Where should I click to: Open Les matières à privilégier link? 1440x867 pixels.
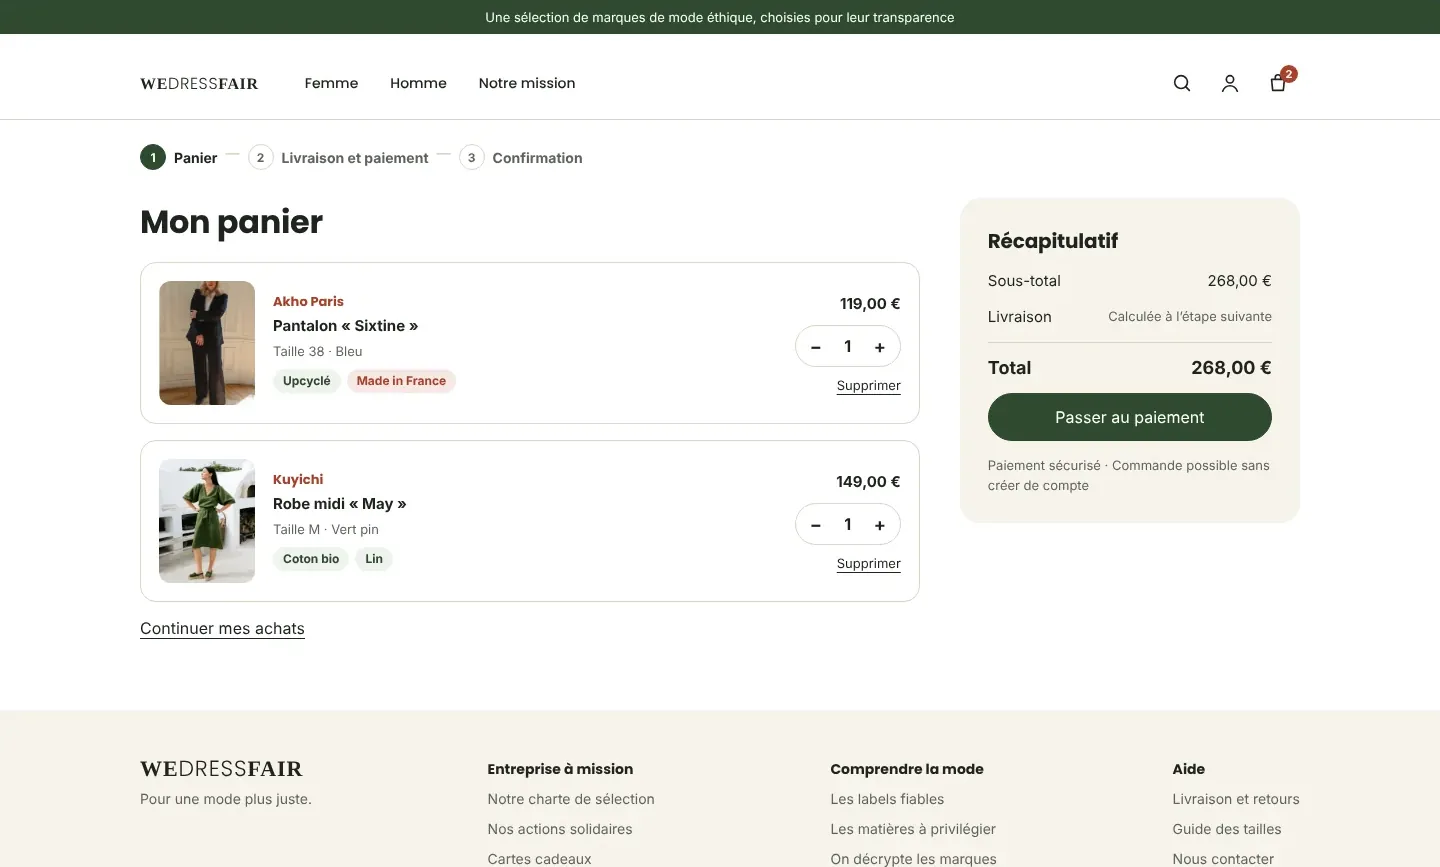coord(913,829)
